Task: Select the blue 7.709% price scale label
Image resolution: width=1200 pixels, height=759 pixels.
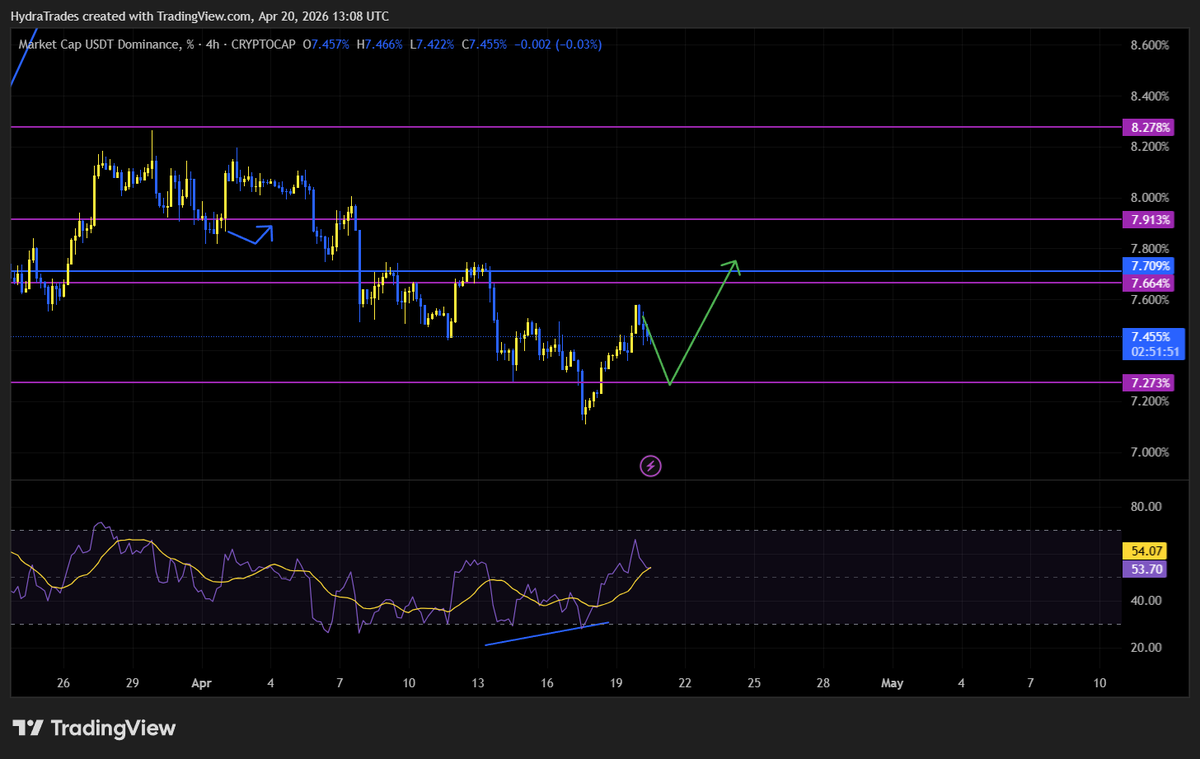Action: click(1148, 266)
